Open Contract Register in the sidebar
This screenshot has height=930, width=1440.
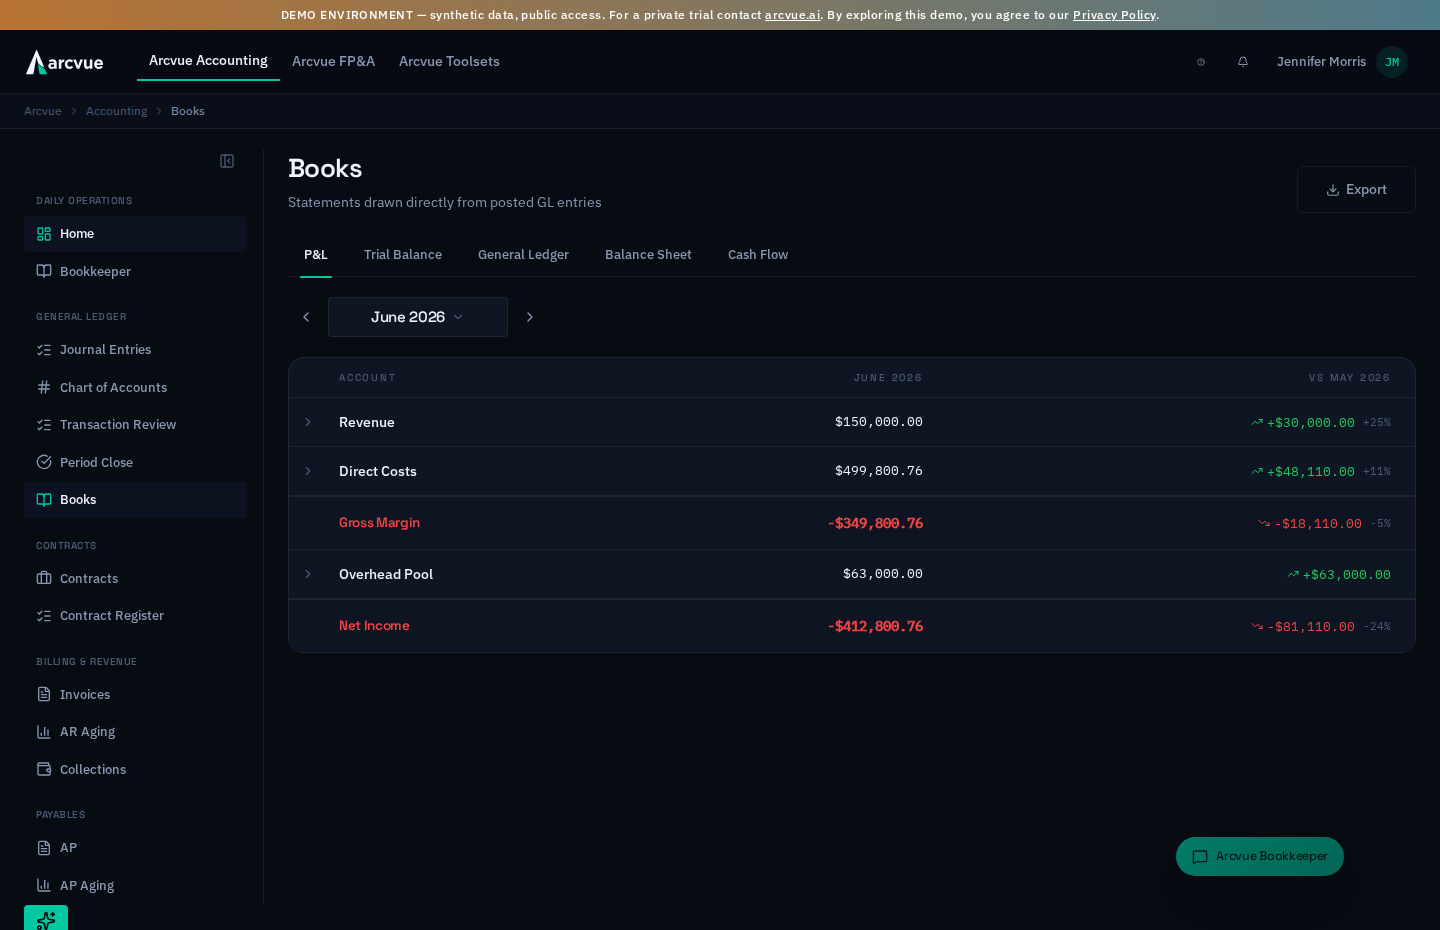tap(135, 616)
